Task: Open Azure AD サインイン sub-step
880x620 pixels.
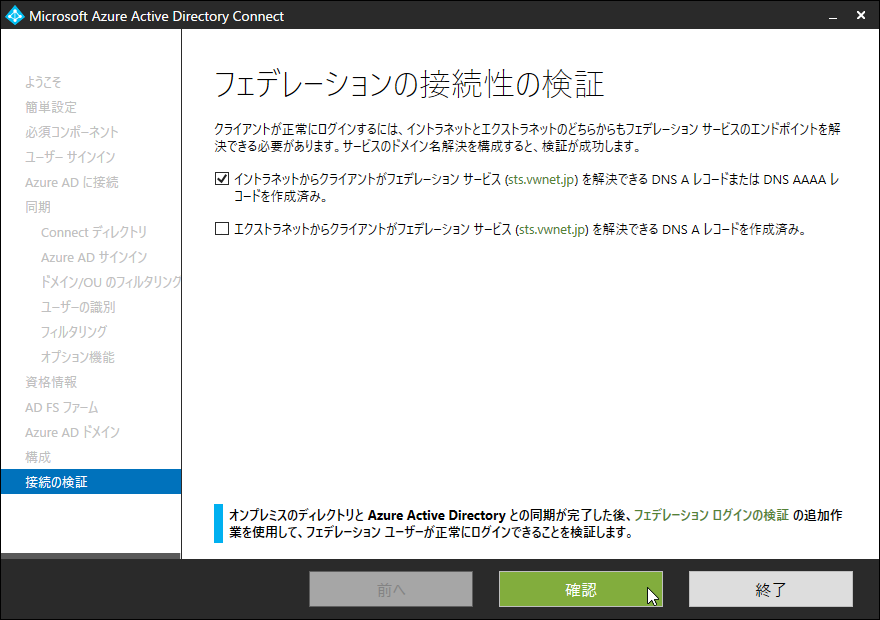Action: click(94, 257)
